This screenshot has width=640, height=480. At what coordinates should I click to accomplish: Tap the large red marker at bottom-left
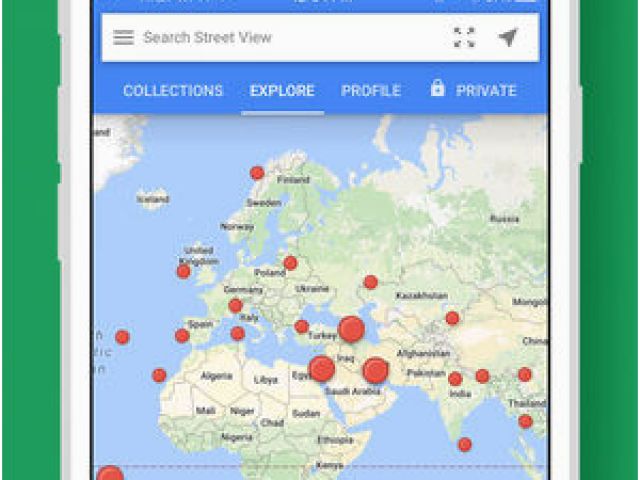coord(110,473)
